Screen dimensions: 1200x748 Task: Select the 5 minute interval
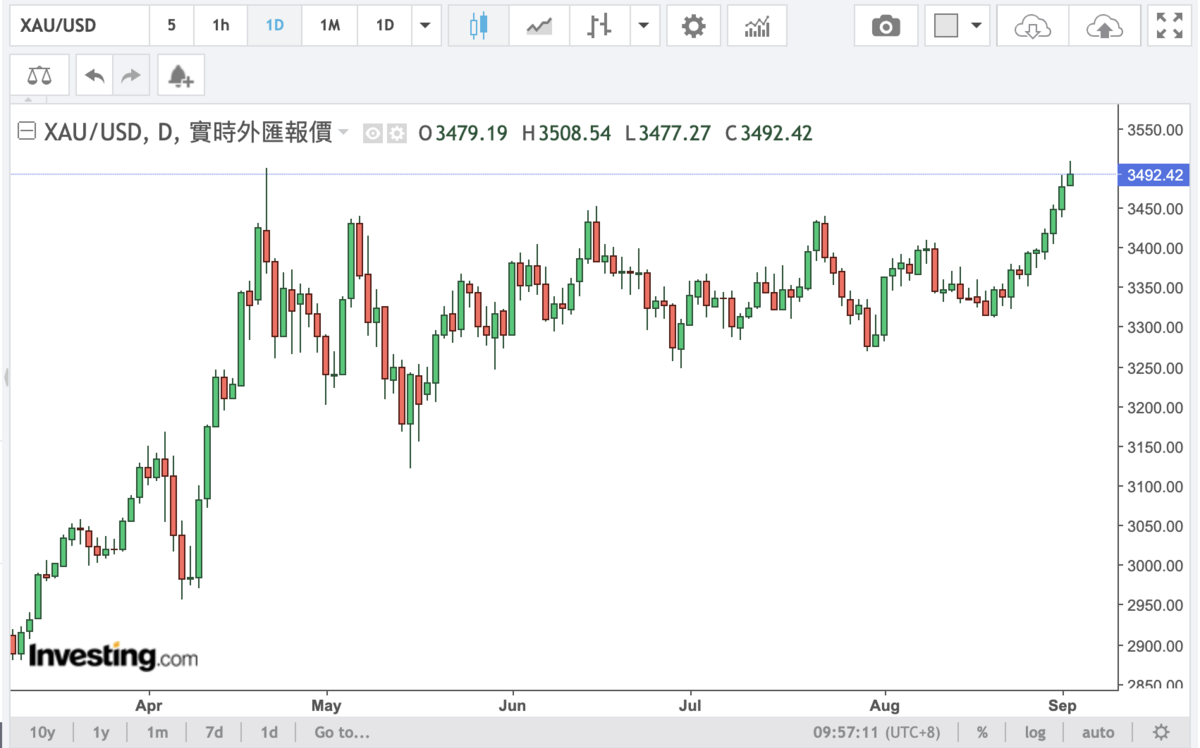(x=172, y=26)
